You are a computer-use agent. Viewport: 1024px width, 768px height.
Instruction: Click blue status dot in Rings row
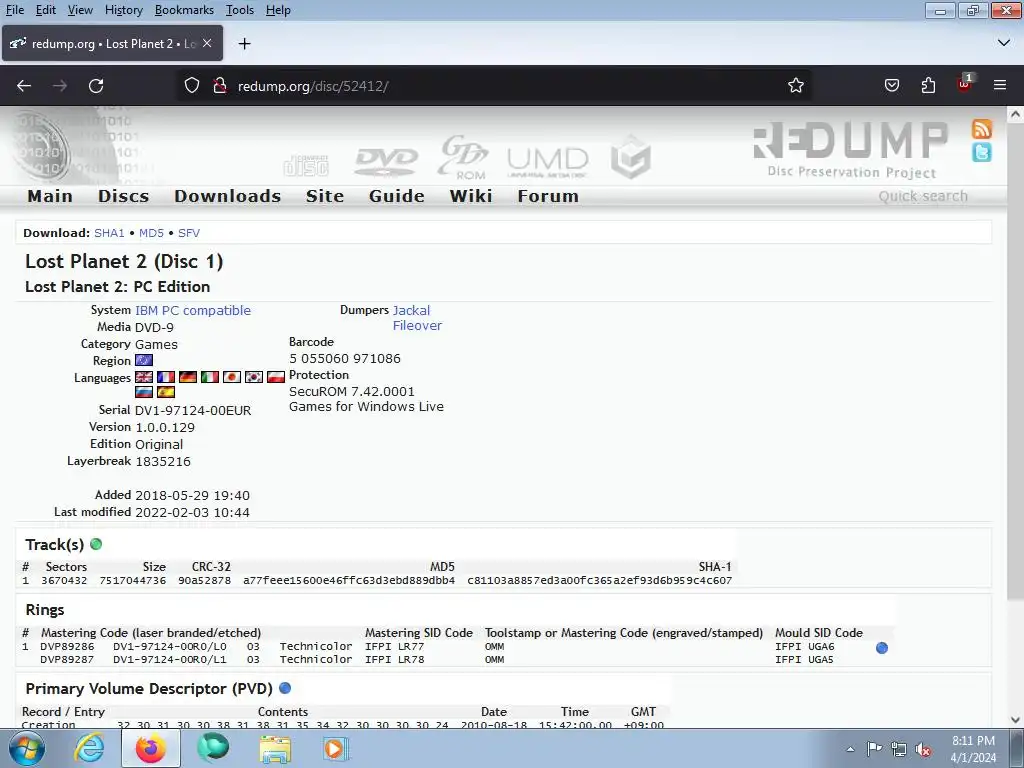pos(882,648)
